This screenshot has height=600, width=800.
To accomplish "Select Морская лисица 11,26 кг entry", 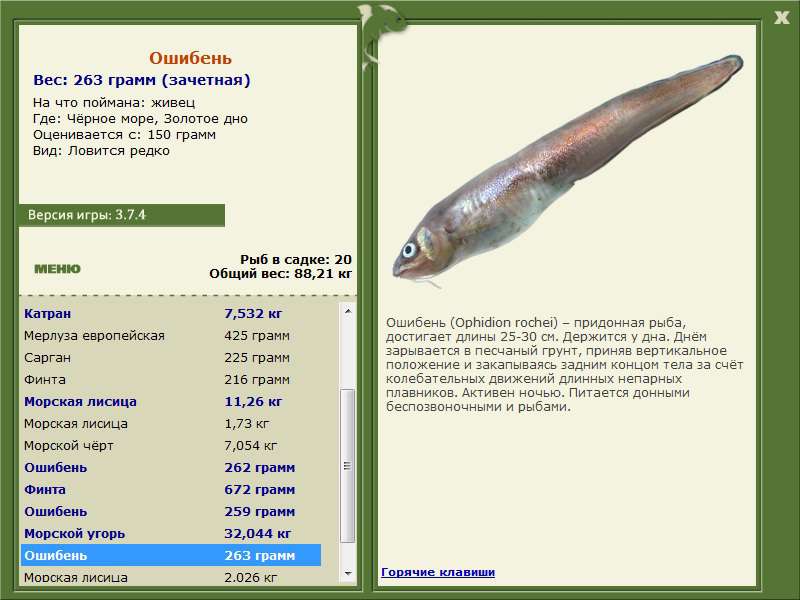I will (171, 401).
